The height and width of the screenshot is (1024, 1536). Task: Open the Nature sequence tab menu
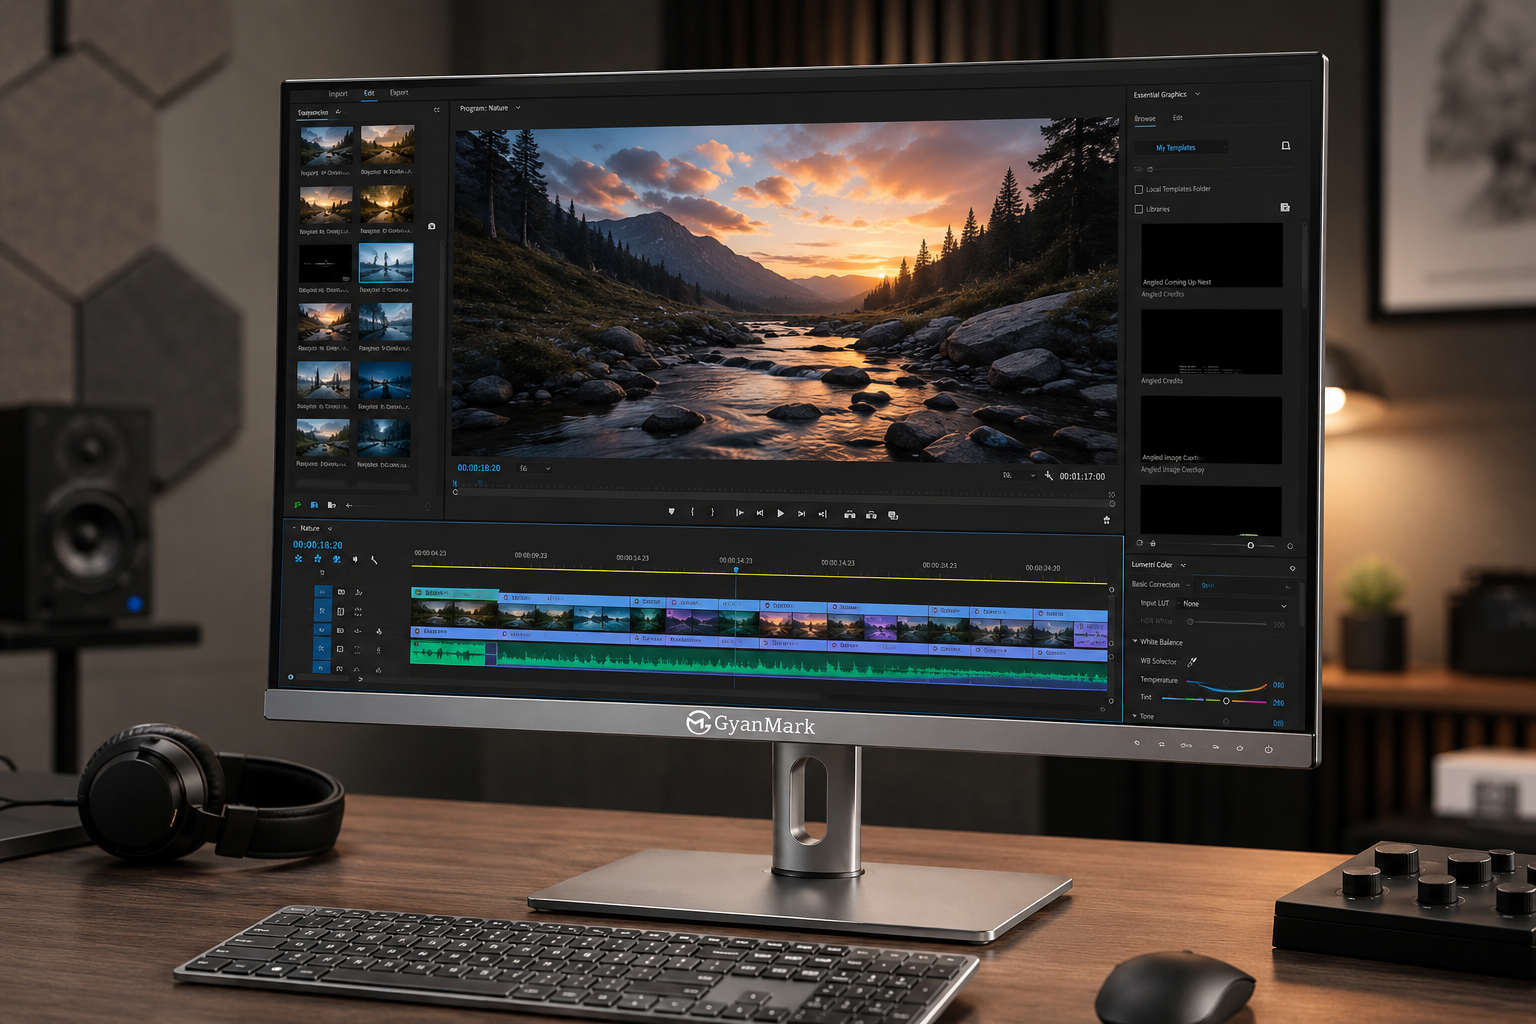coord(330,529)
